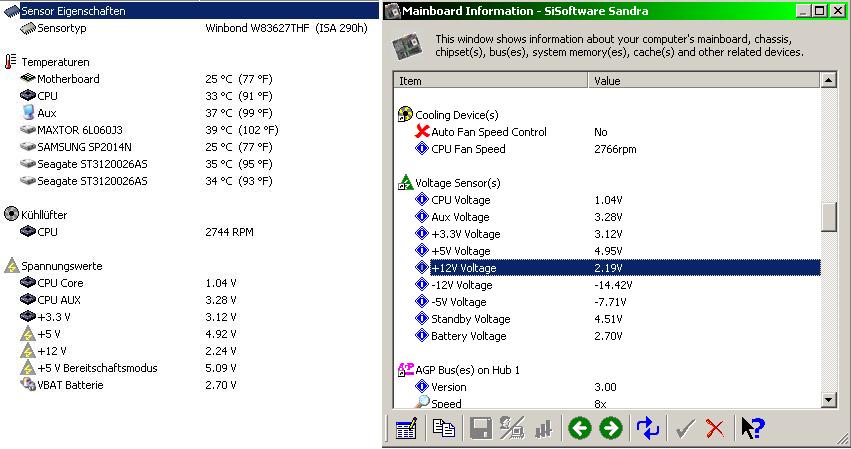The width and height of the screenshot is (851, 449).
Task: Click the Copy icon in Sandra toolbar
Action: click(x=443, y=429)
